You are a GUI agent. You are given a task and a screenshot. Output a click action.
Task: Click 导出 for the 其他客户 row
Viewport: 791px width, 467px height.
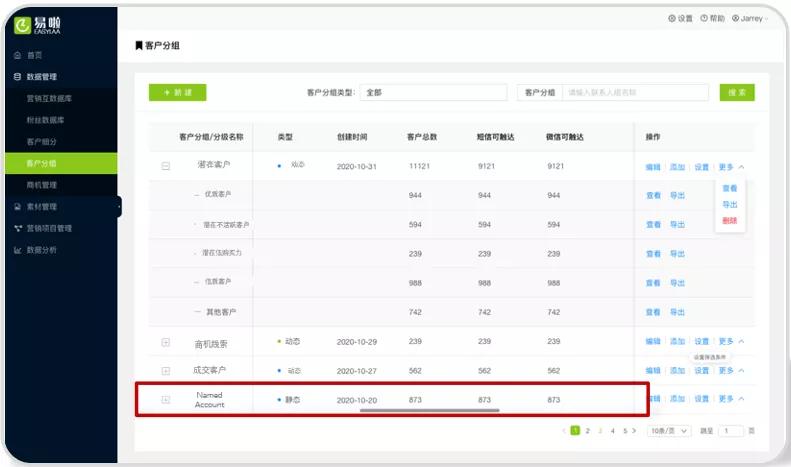click(677, 312)
